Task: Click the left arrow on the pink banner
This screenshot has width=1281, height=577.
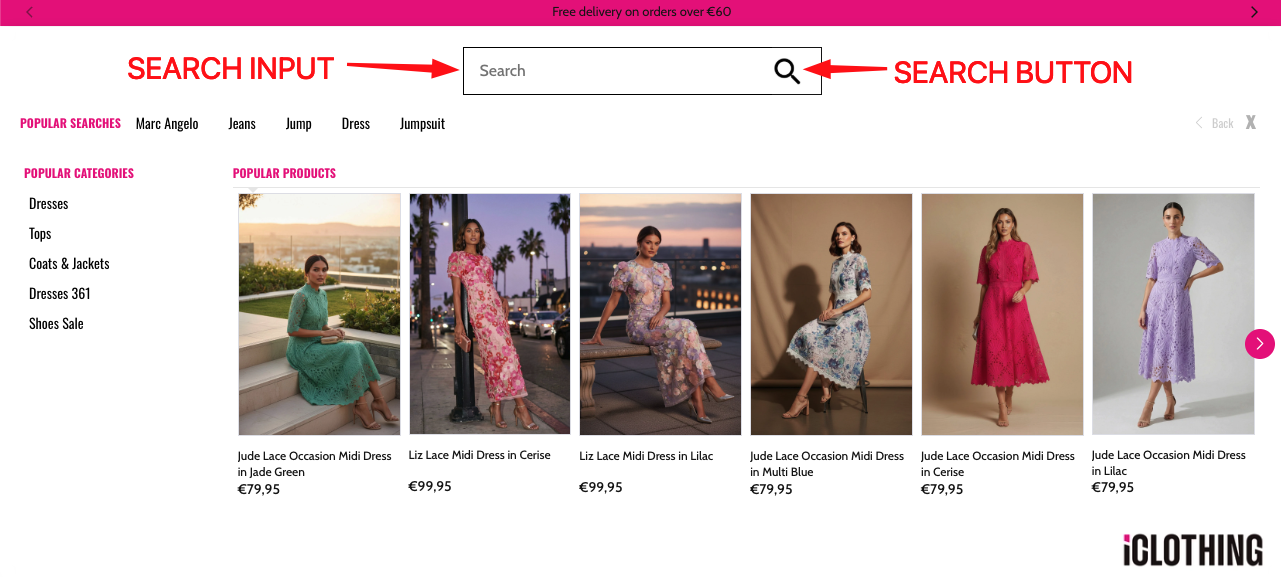Action: click(x=27, y=11)
